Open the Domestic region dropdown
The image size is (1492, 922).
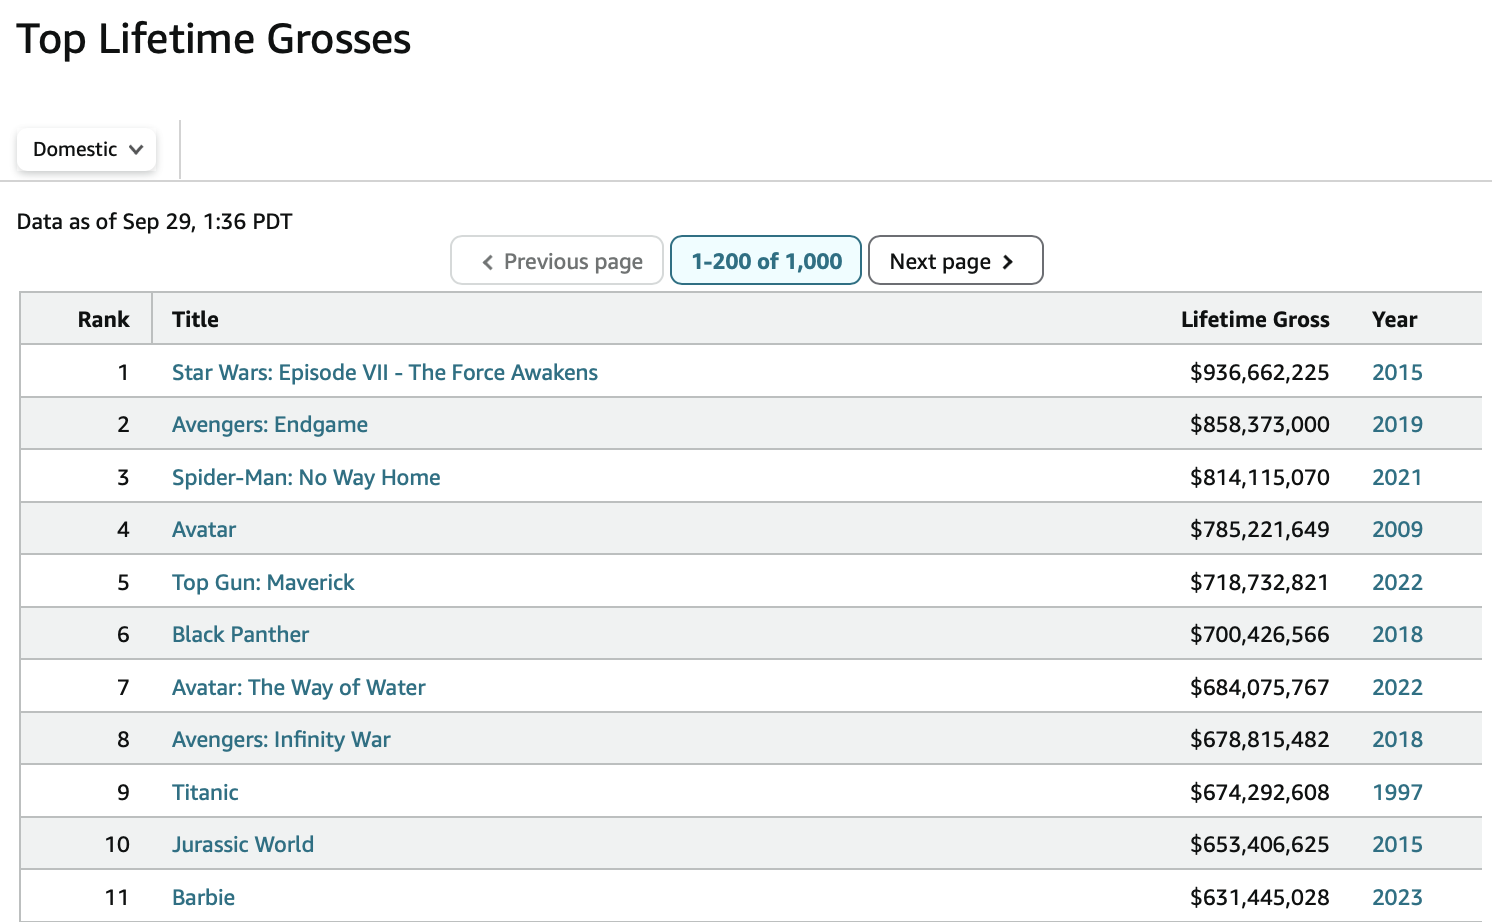(x=87, y=149)
